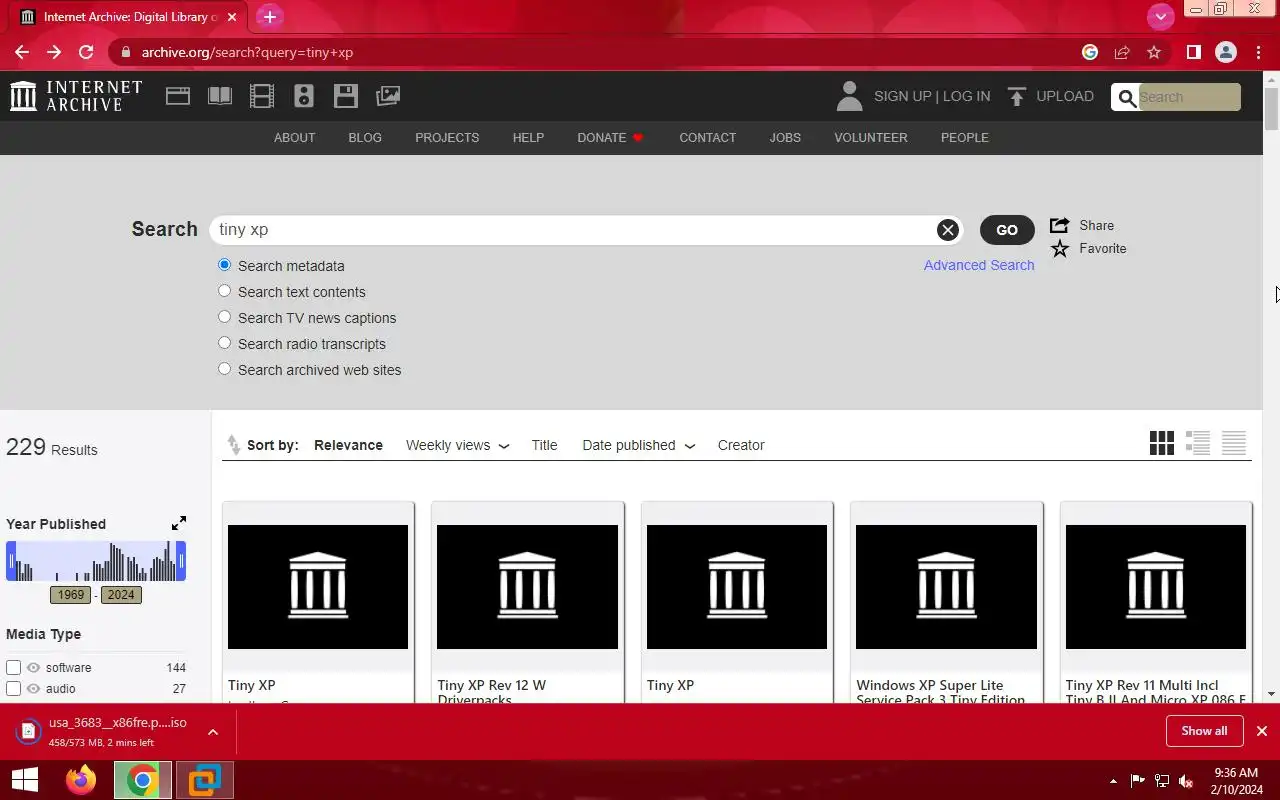Select Search radio transcripts option

(224, 343)
